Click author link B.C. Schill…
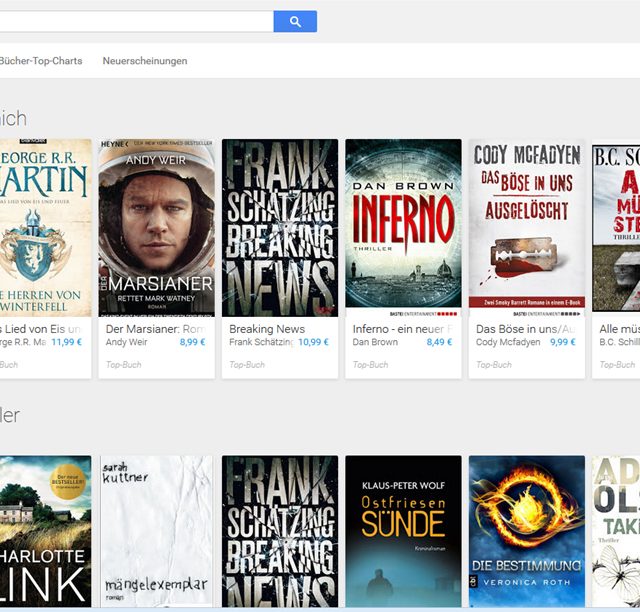 [x=620, y=342]
